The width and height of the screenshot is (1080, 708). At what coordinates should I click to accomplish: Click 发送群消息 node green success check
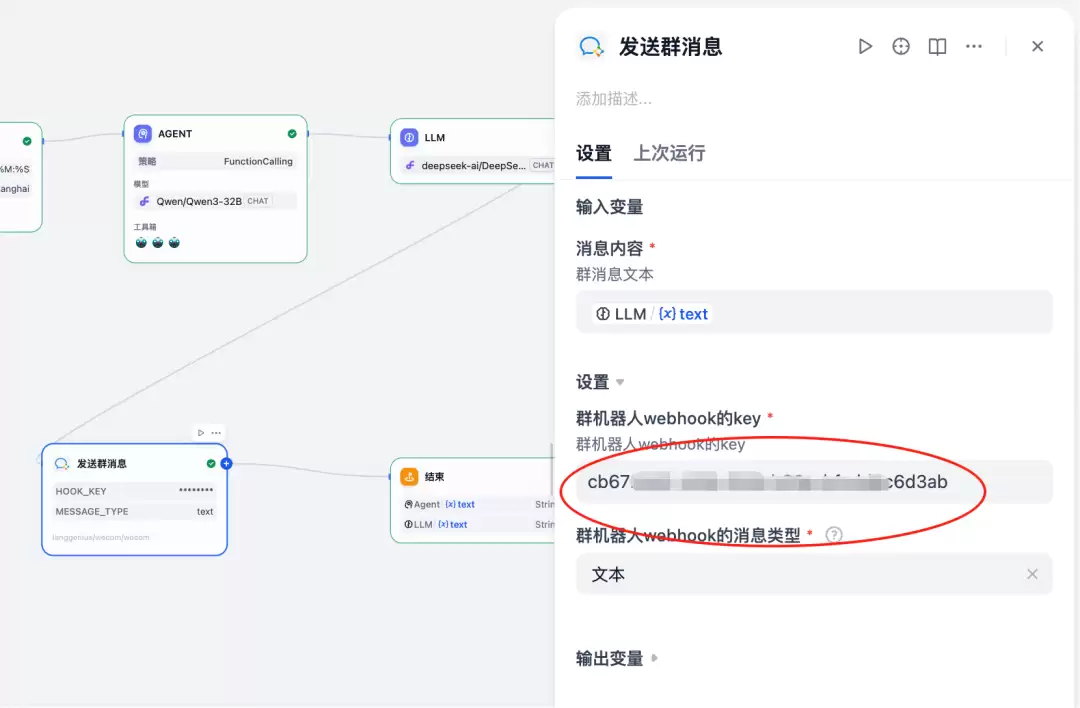coord(211,464)
